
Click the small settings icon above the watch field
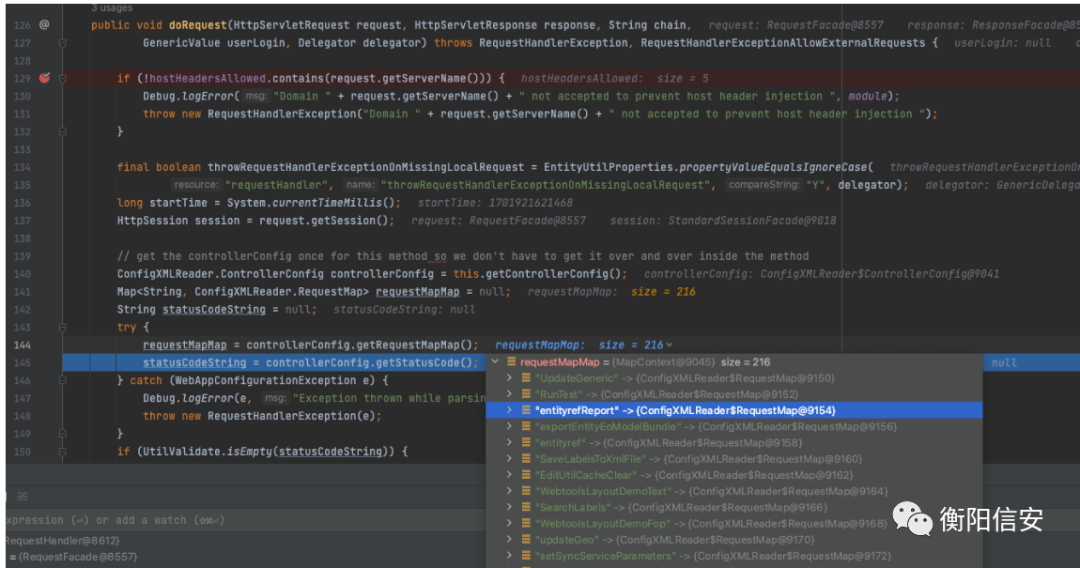[x=22, y=496]
